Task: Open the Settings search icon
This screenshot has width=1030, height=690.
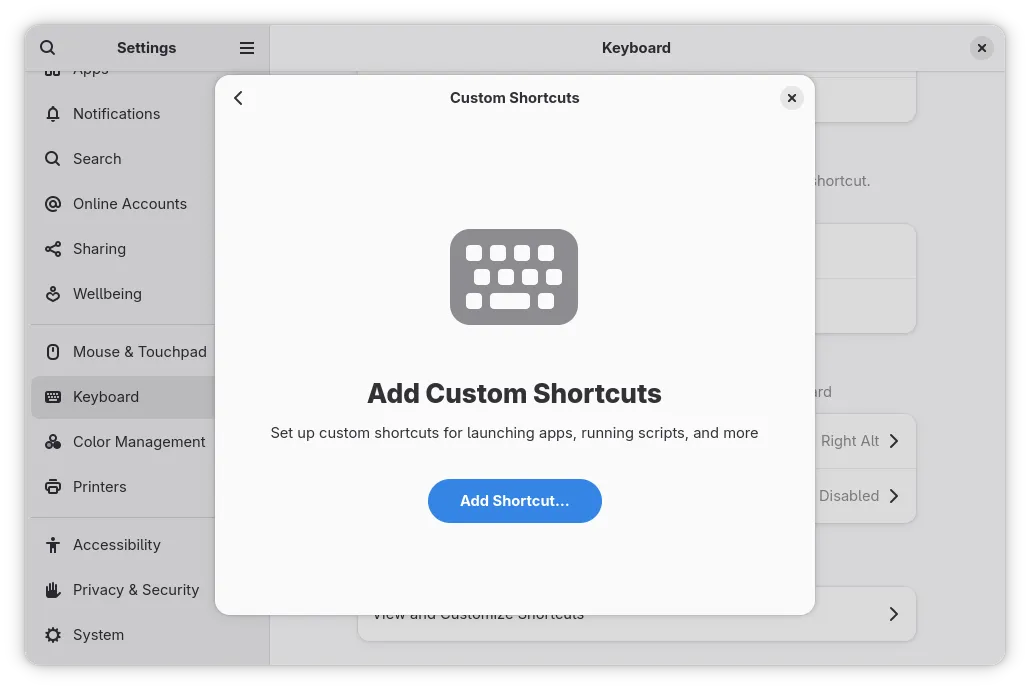Action: pos(48,48)
